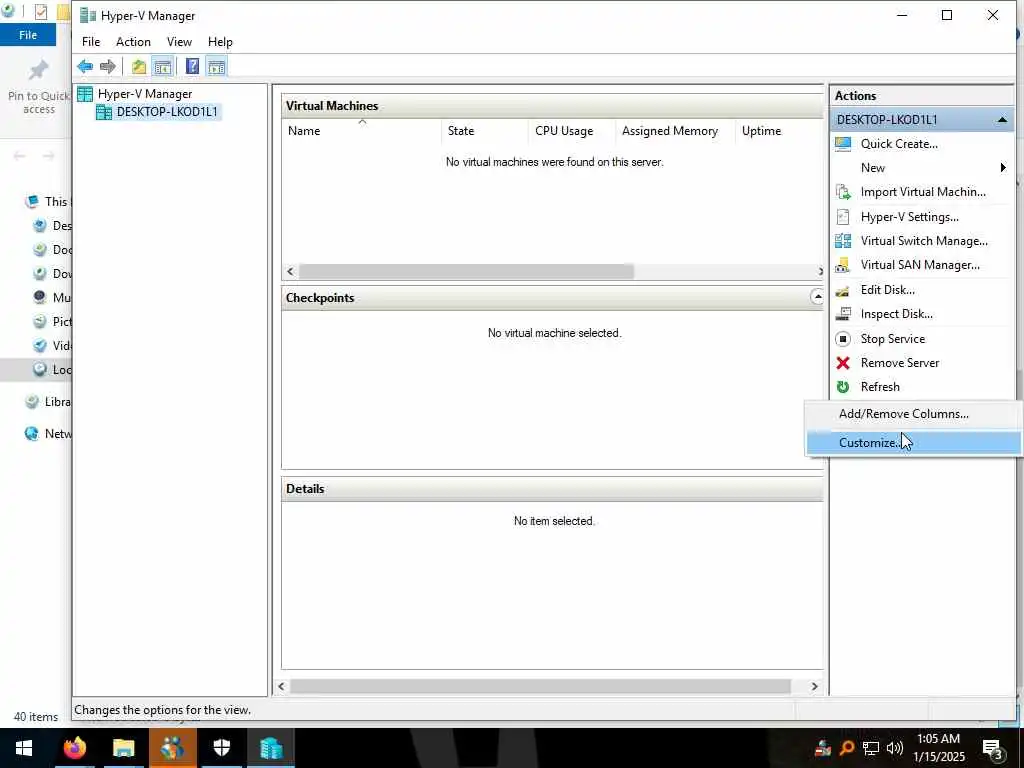
Task: Expand the New submenu arrow
Action: 1003,168
